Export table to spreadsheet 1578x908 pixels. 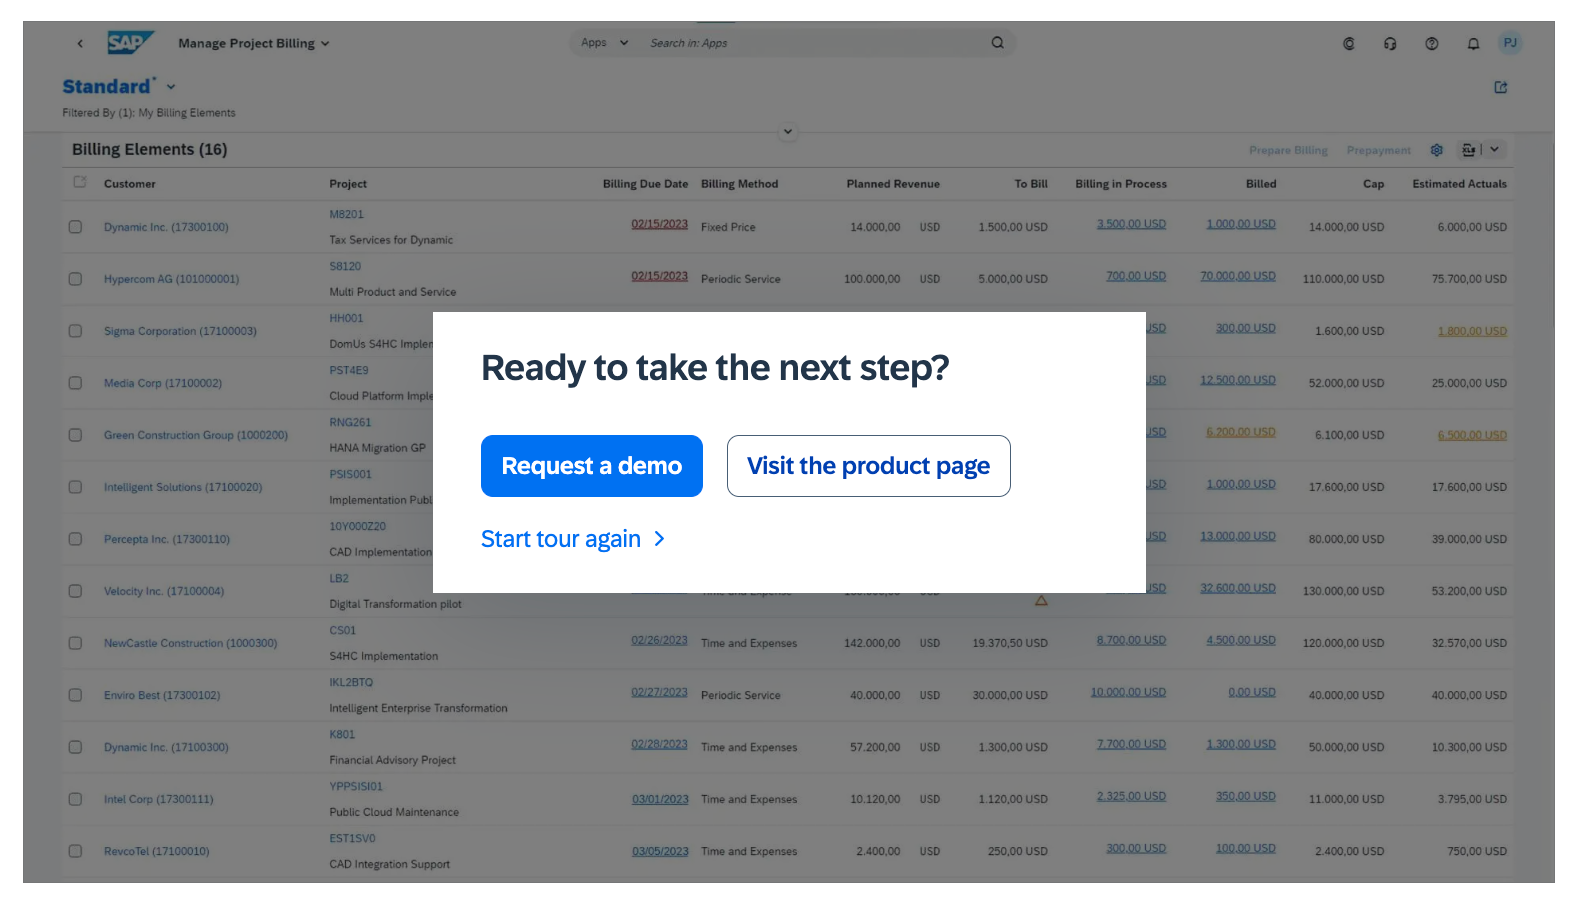click(1468, 150)
